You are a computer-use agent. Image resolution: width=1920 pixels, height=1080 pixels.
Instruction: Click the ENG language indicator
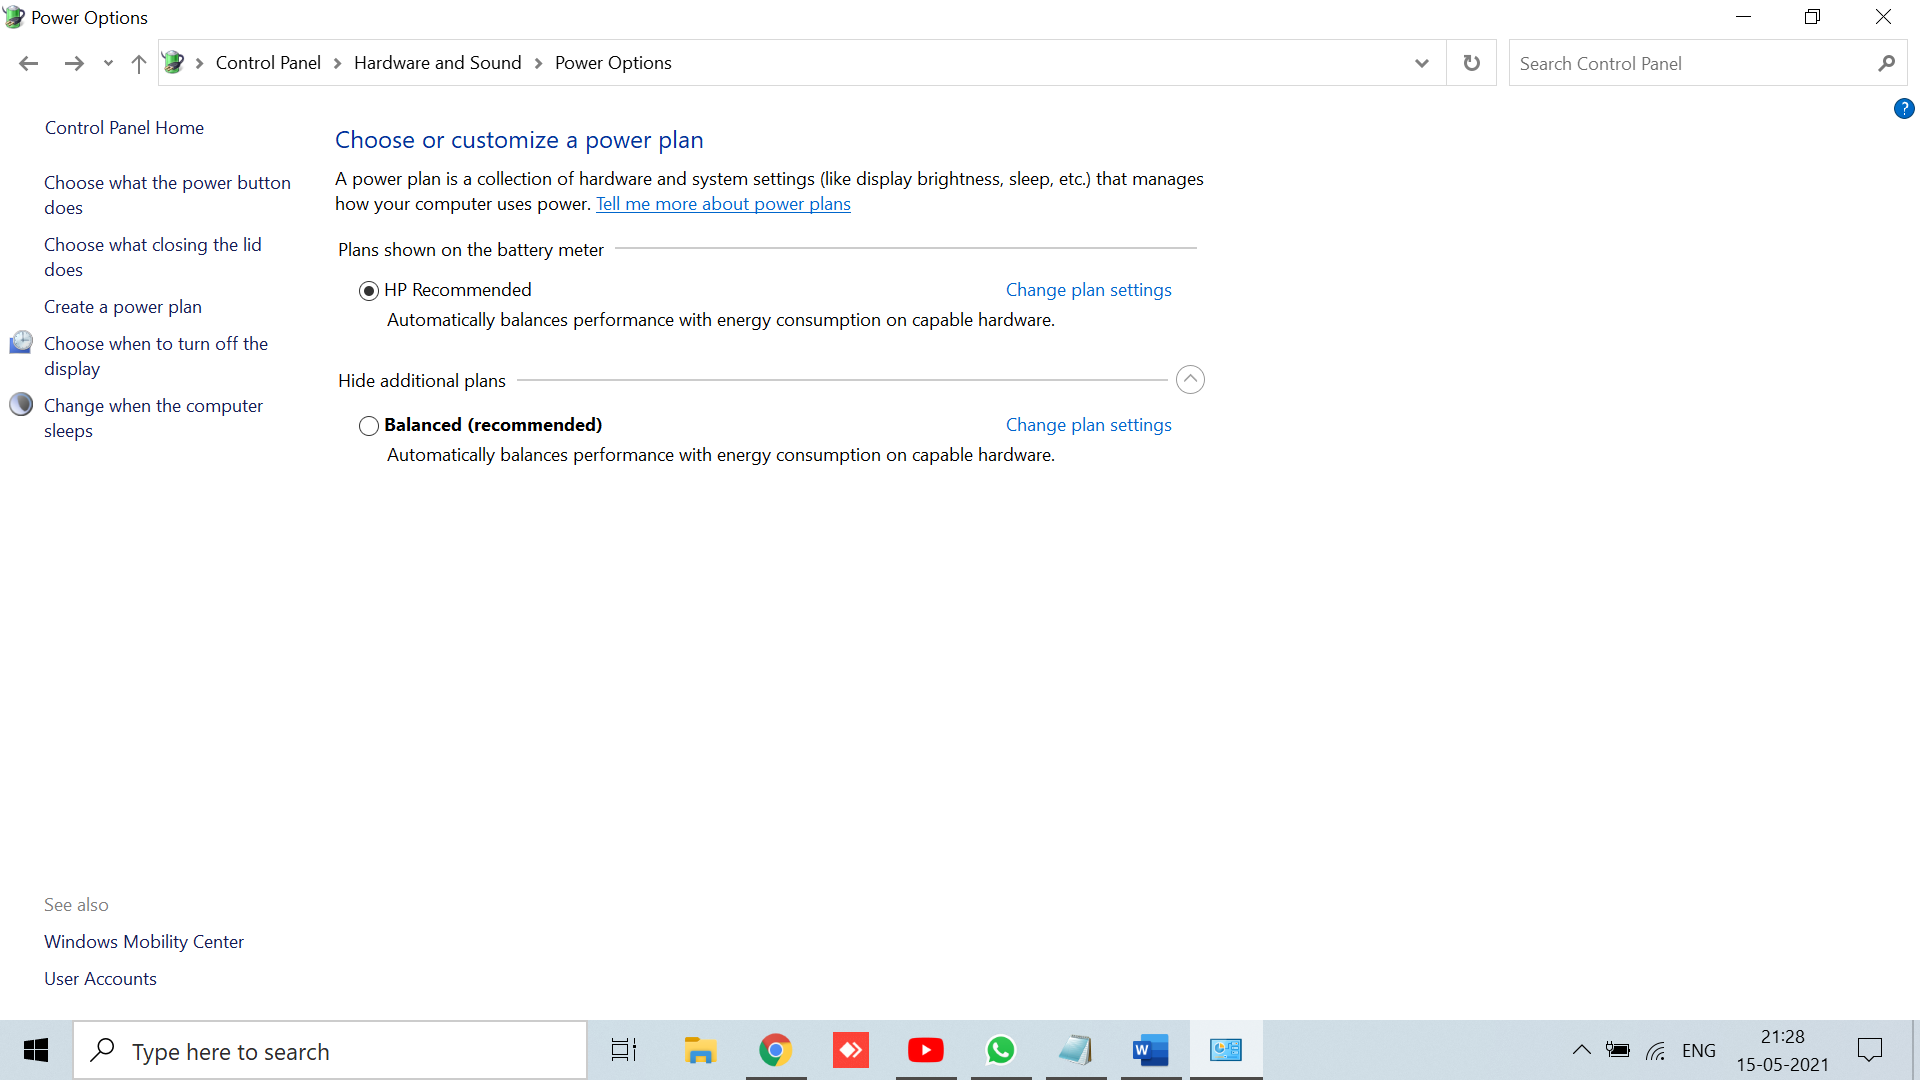click(x=1699, y=1050)
